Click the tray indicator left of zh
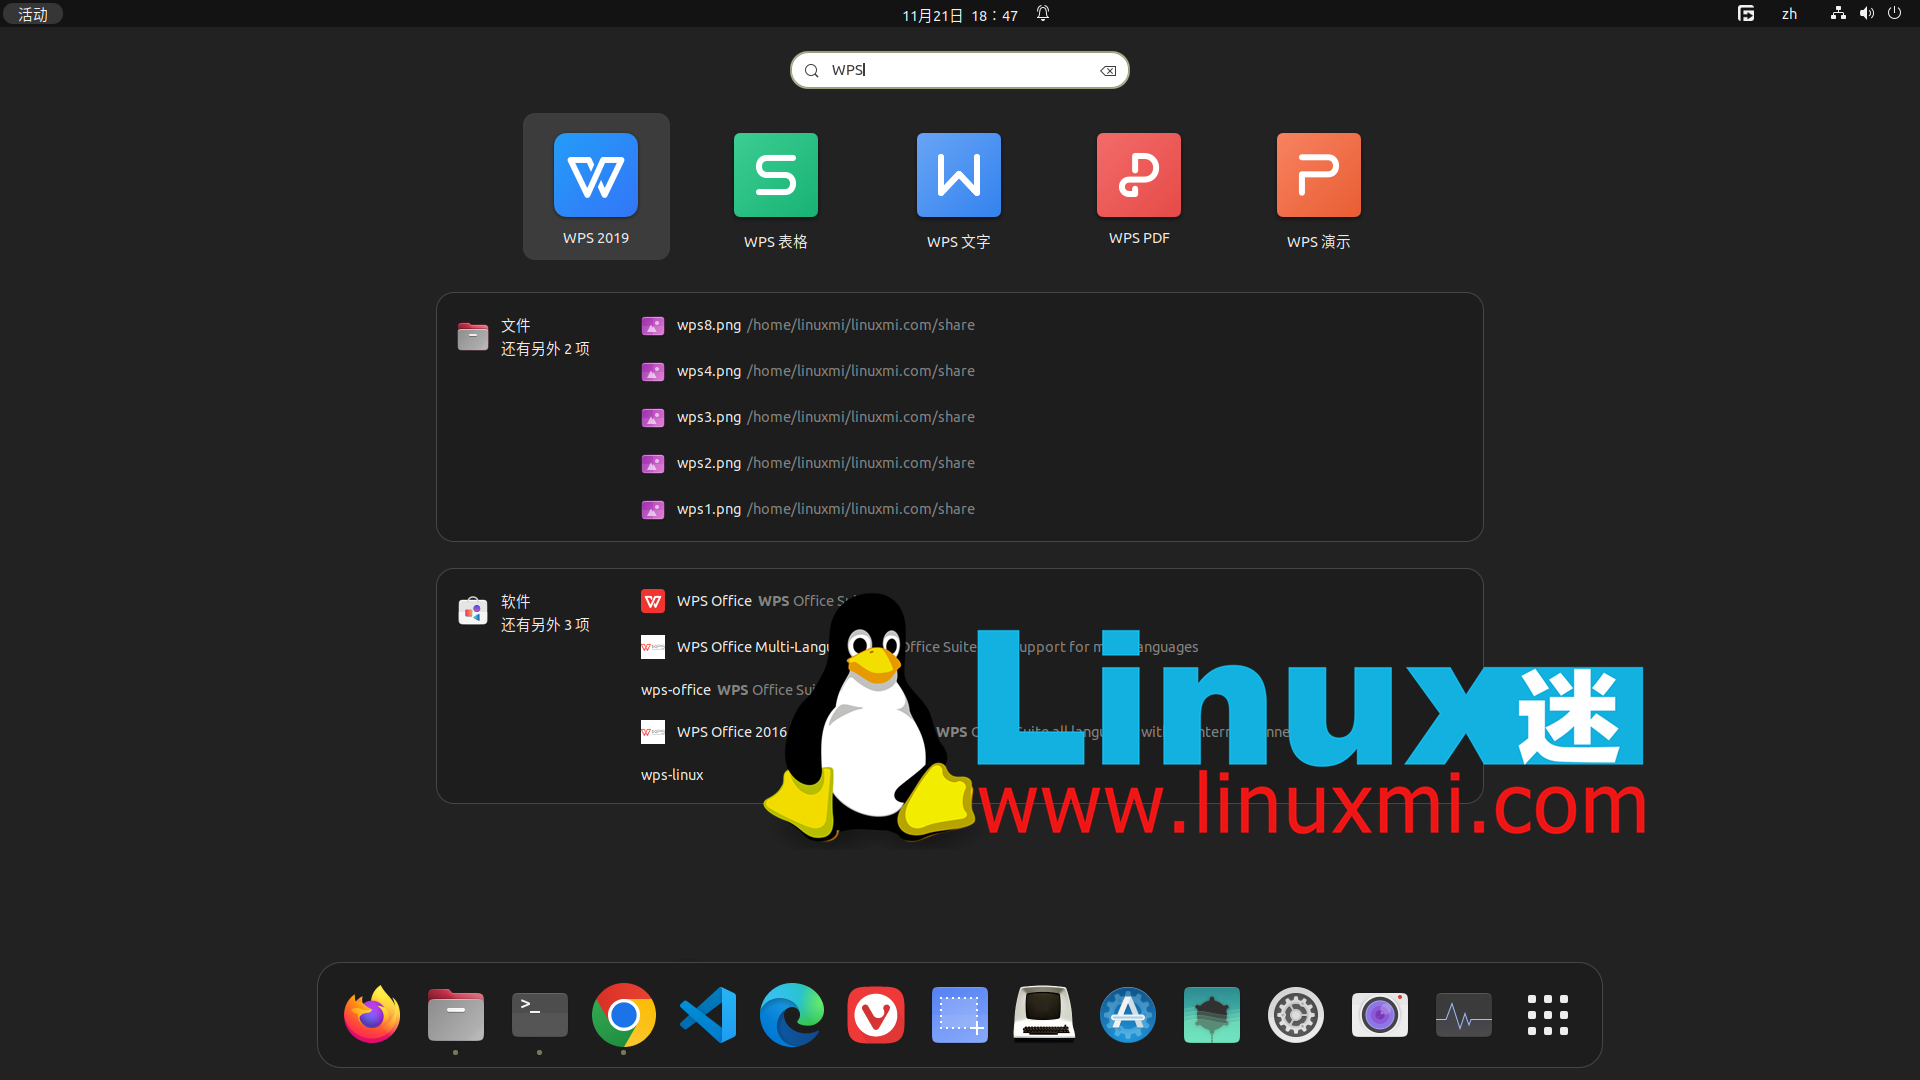The width and height of the screenshot is (1920, 1080). point(1746,14)
